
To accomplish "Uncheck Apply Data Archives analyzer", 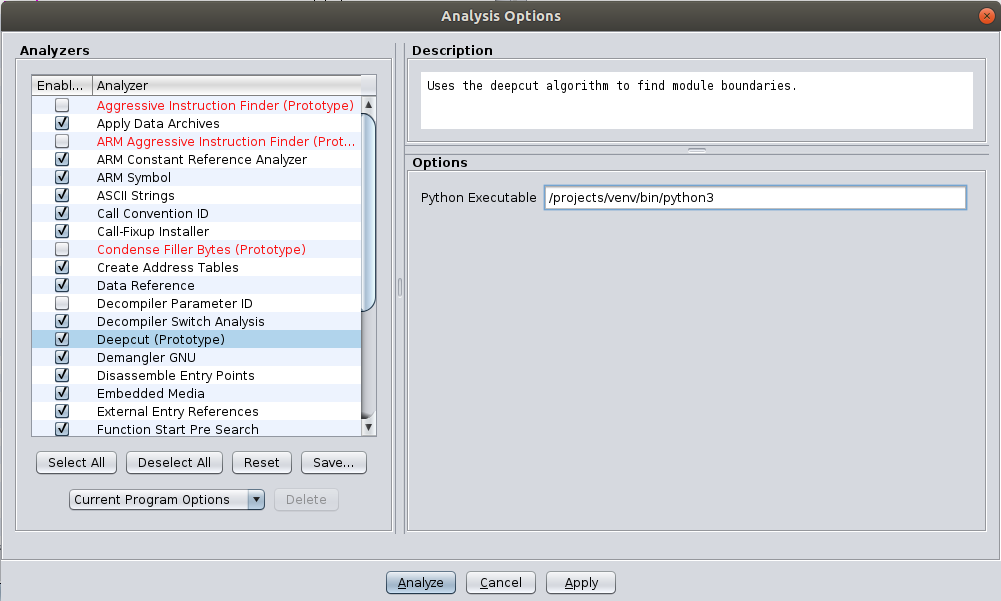I will [62, 123].
